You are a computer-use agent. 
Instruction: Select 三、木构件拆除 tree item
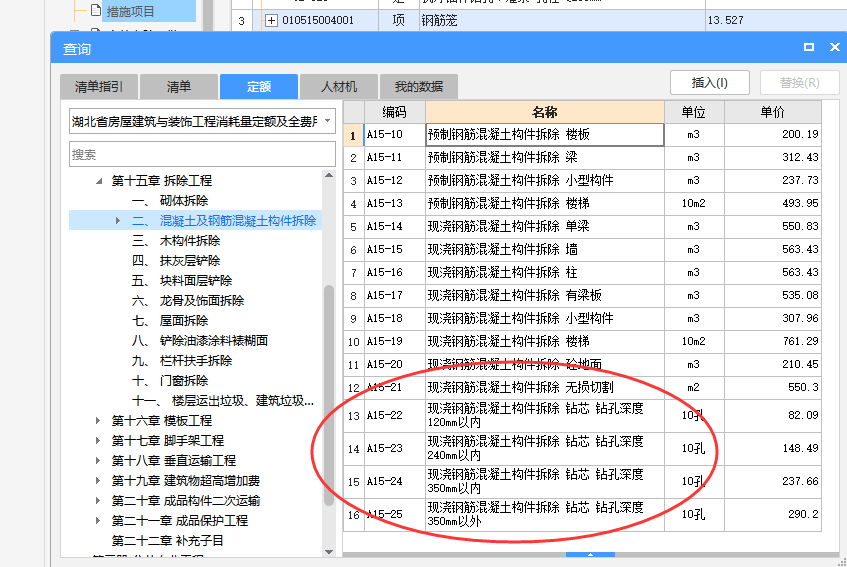coord(176,241)
